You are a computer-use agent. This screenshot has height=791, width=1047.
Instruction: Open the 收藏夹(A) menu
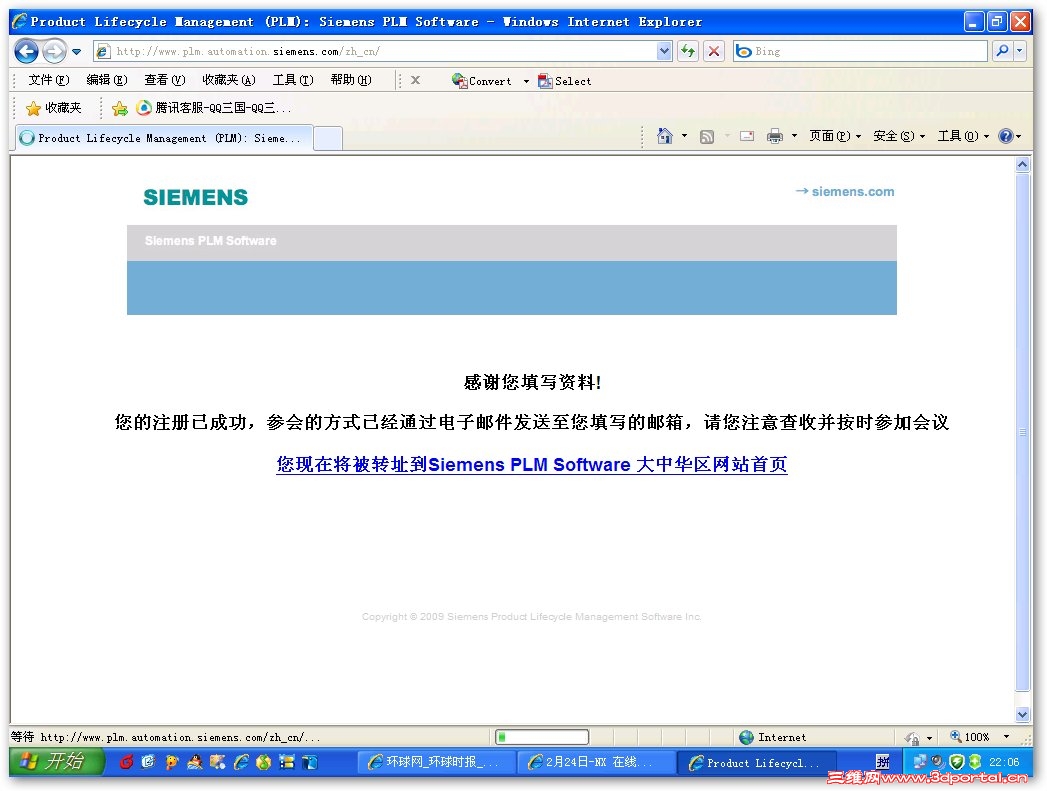click(x=229, y=80)
